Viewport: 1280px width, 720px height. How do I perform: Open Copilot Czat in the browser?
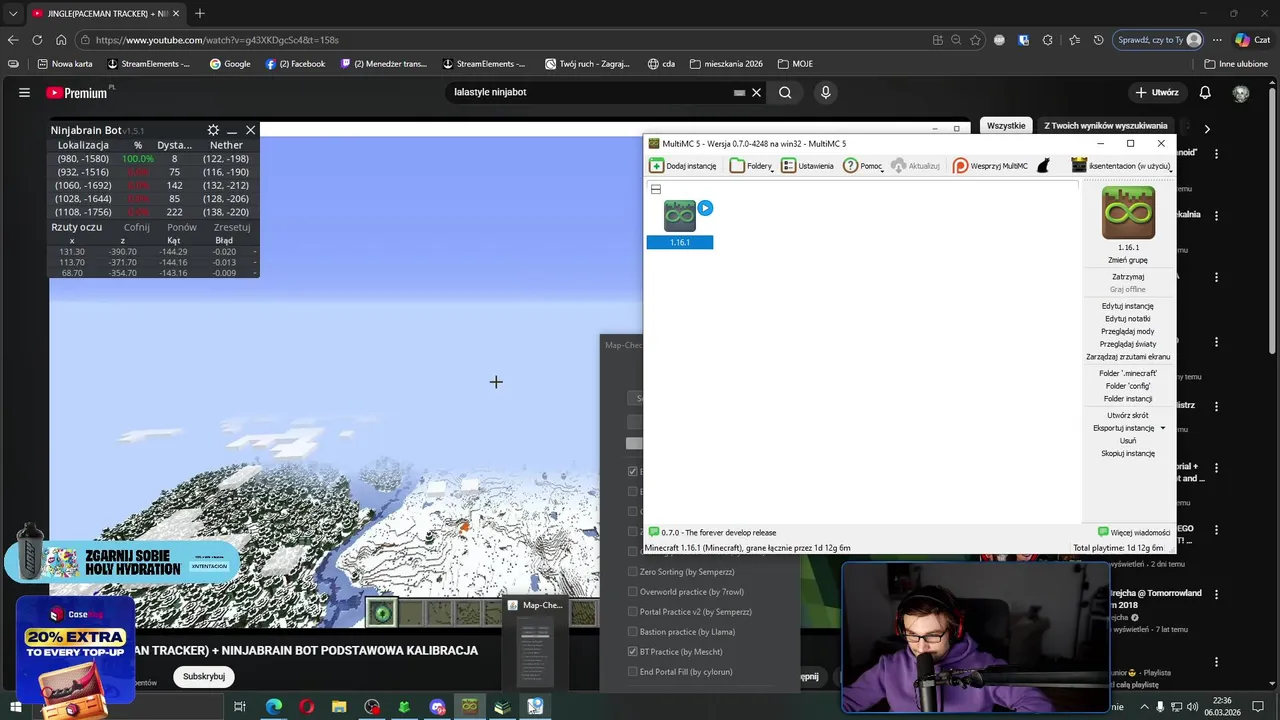[1251, 40]
